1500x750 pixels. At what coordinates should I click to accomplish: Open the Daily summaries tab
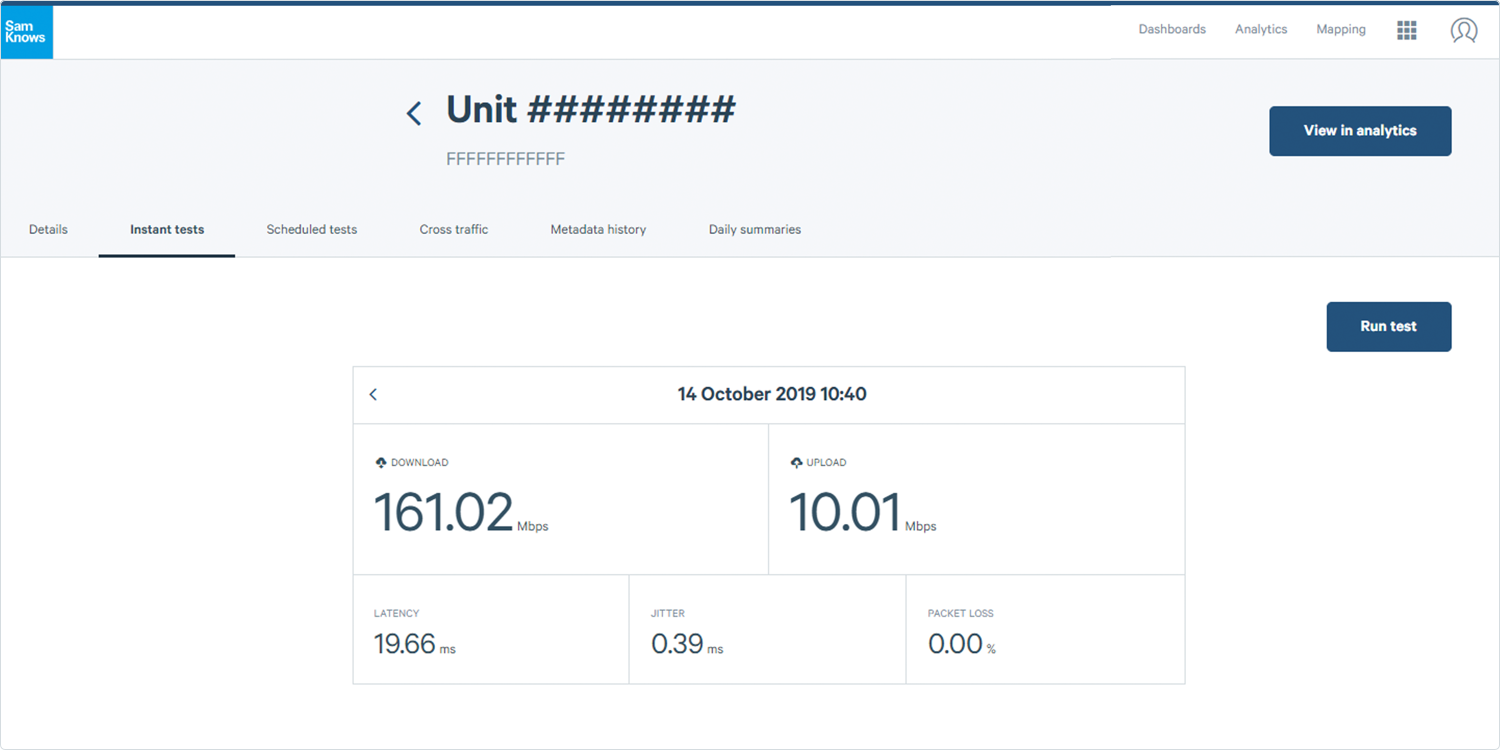click(755, 230)
